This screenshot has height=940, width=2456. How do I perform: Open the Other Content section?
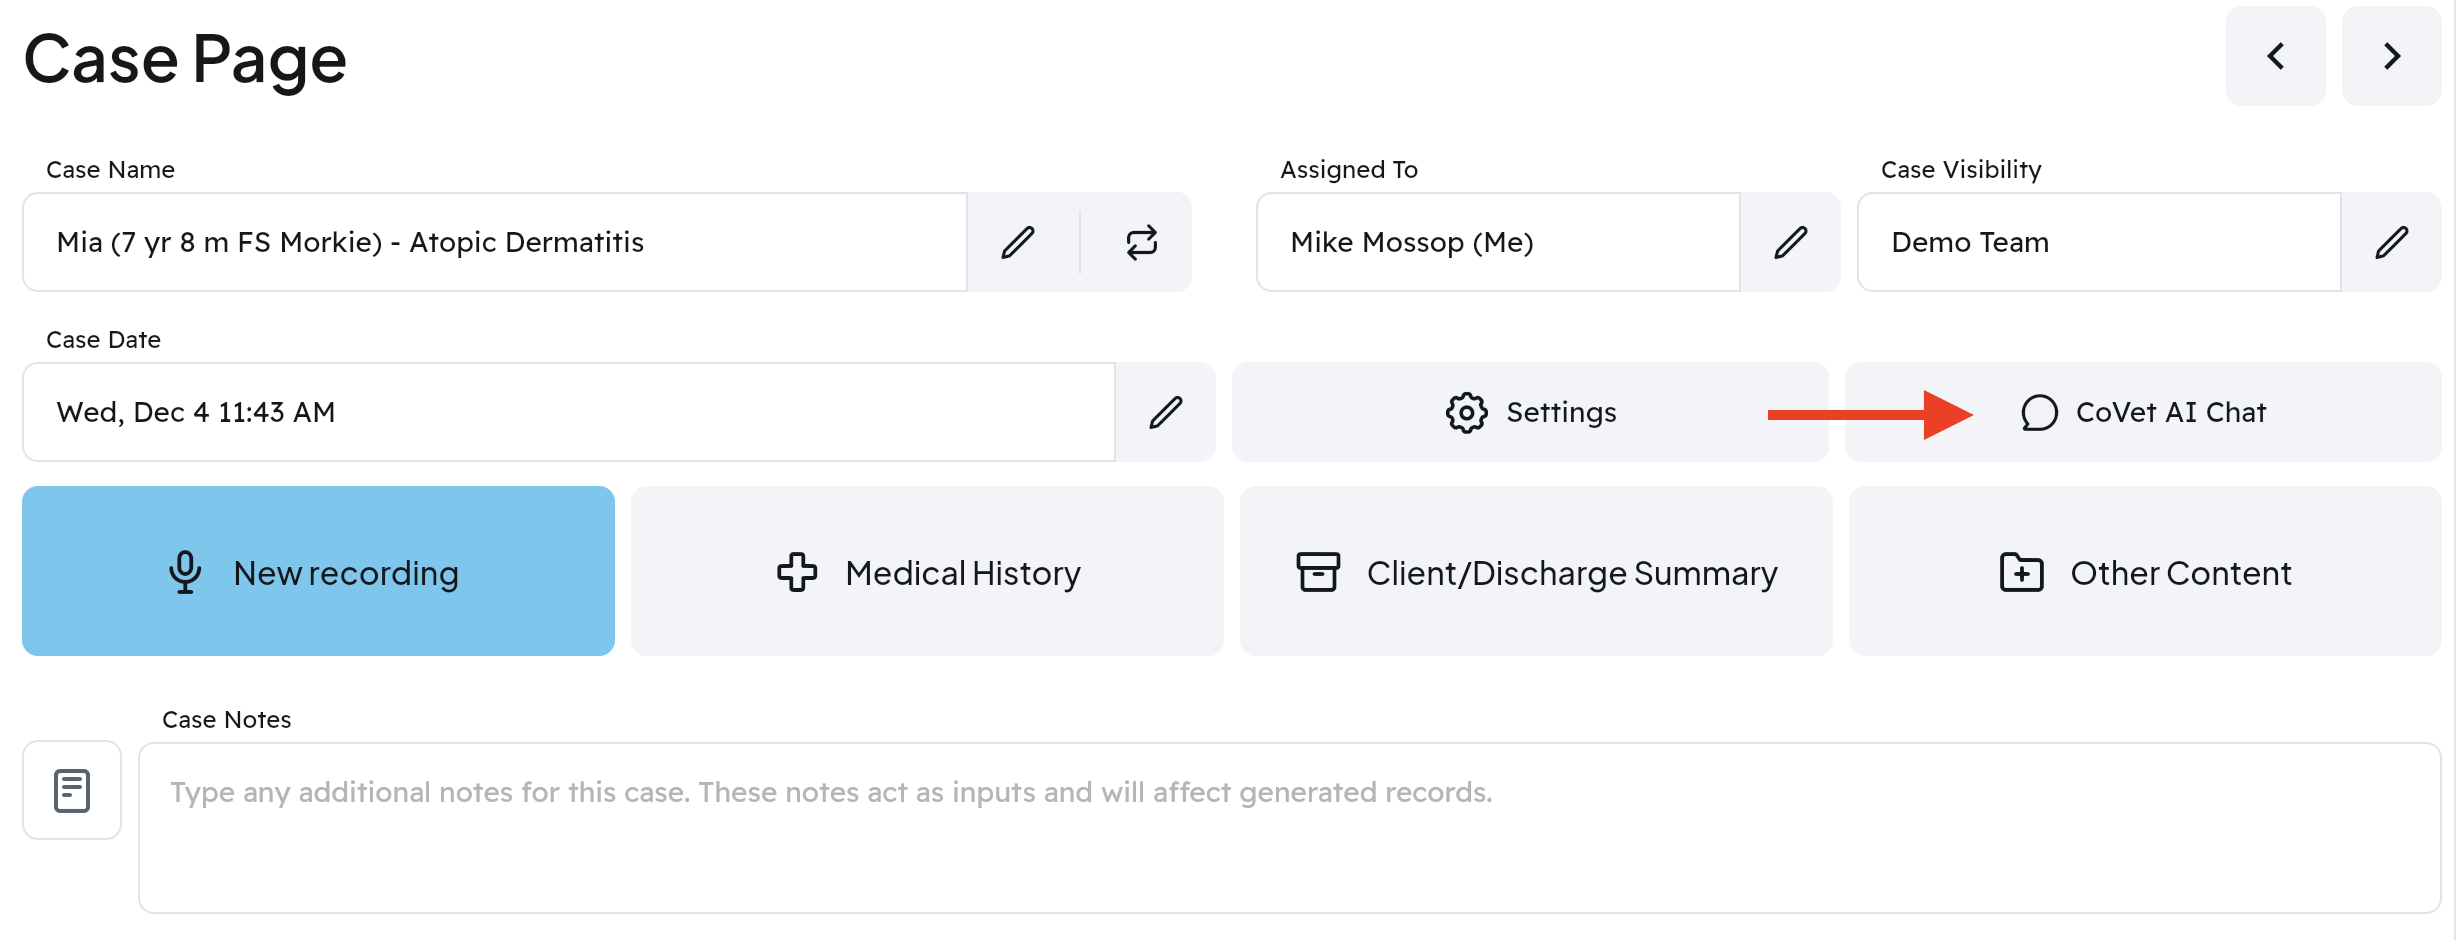point(2145,572)
